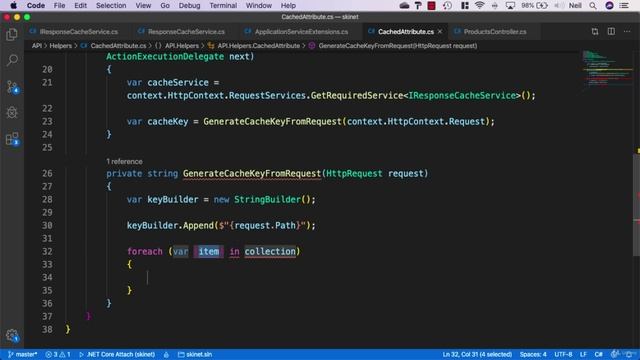Screen dimensions: 640x360
Task: Open the Notification Center list icon
Action: tap(624, 5)
